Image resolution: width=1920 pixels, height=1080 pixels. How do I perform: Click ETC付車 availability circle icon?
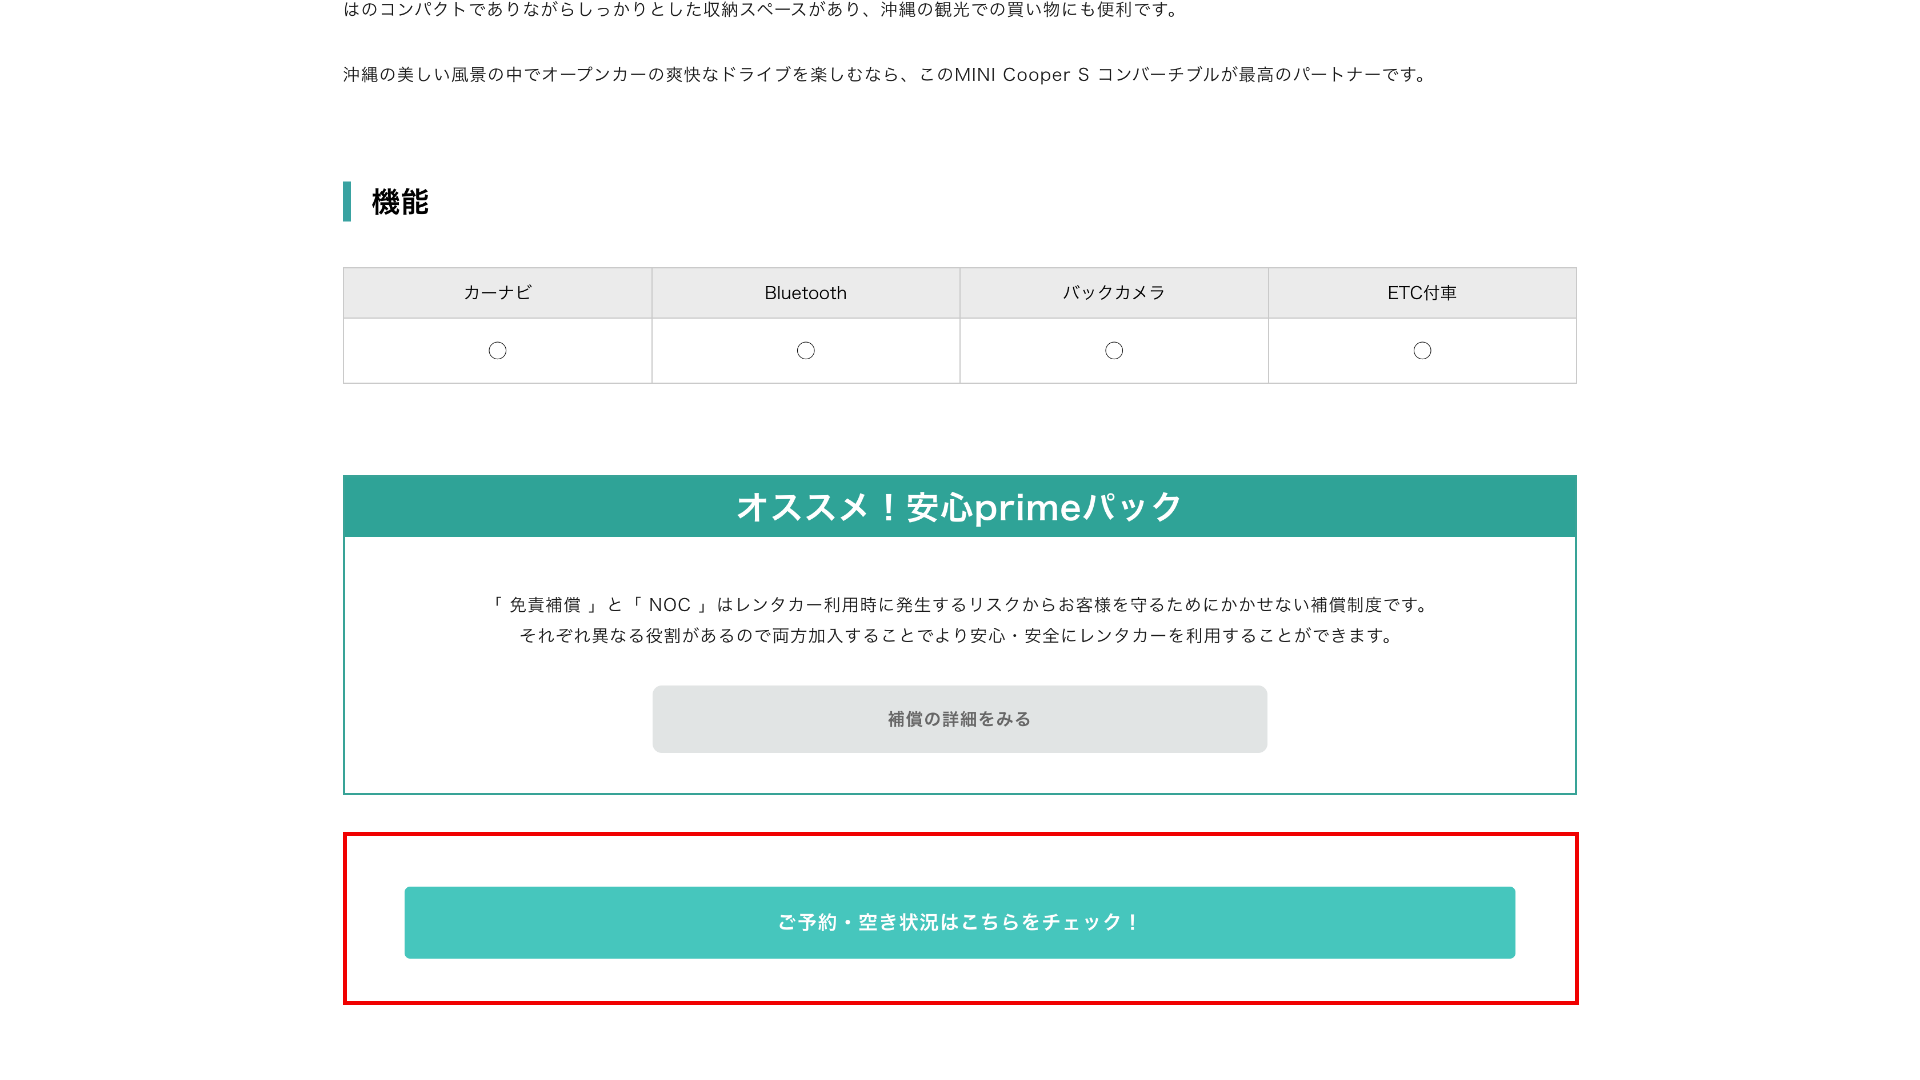(1422, 349)
